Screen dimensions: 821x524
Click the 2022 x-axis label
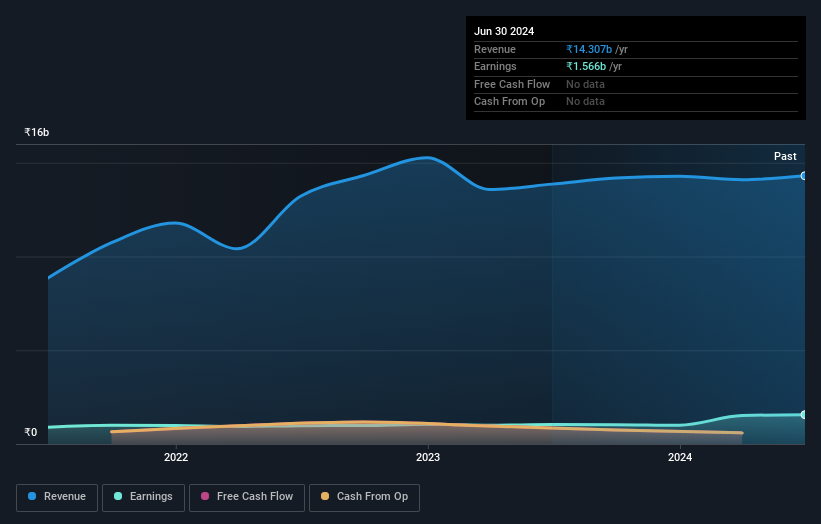[176, 457]
